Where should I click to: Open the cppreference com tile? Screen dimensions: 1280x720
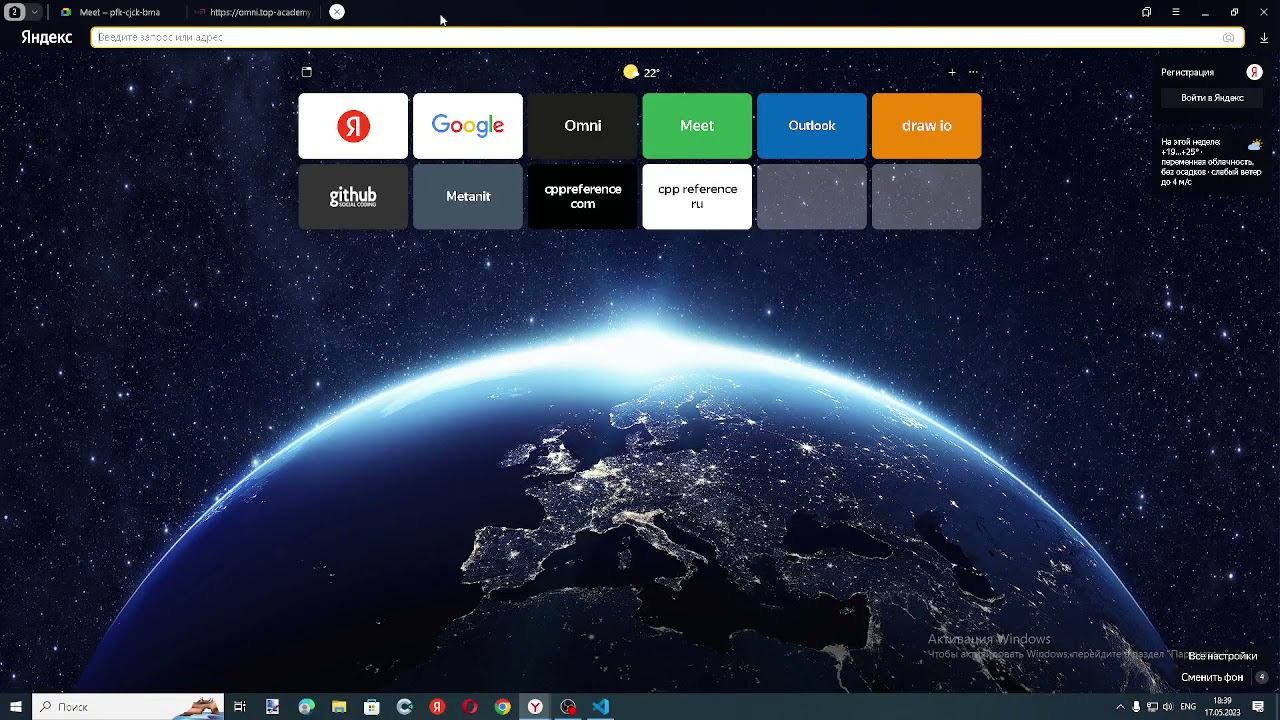583,197
